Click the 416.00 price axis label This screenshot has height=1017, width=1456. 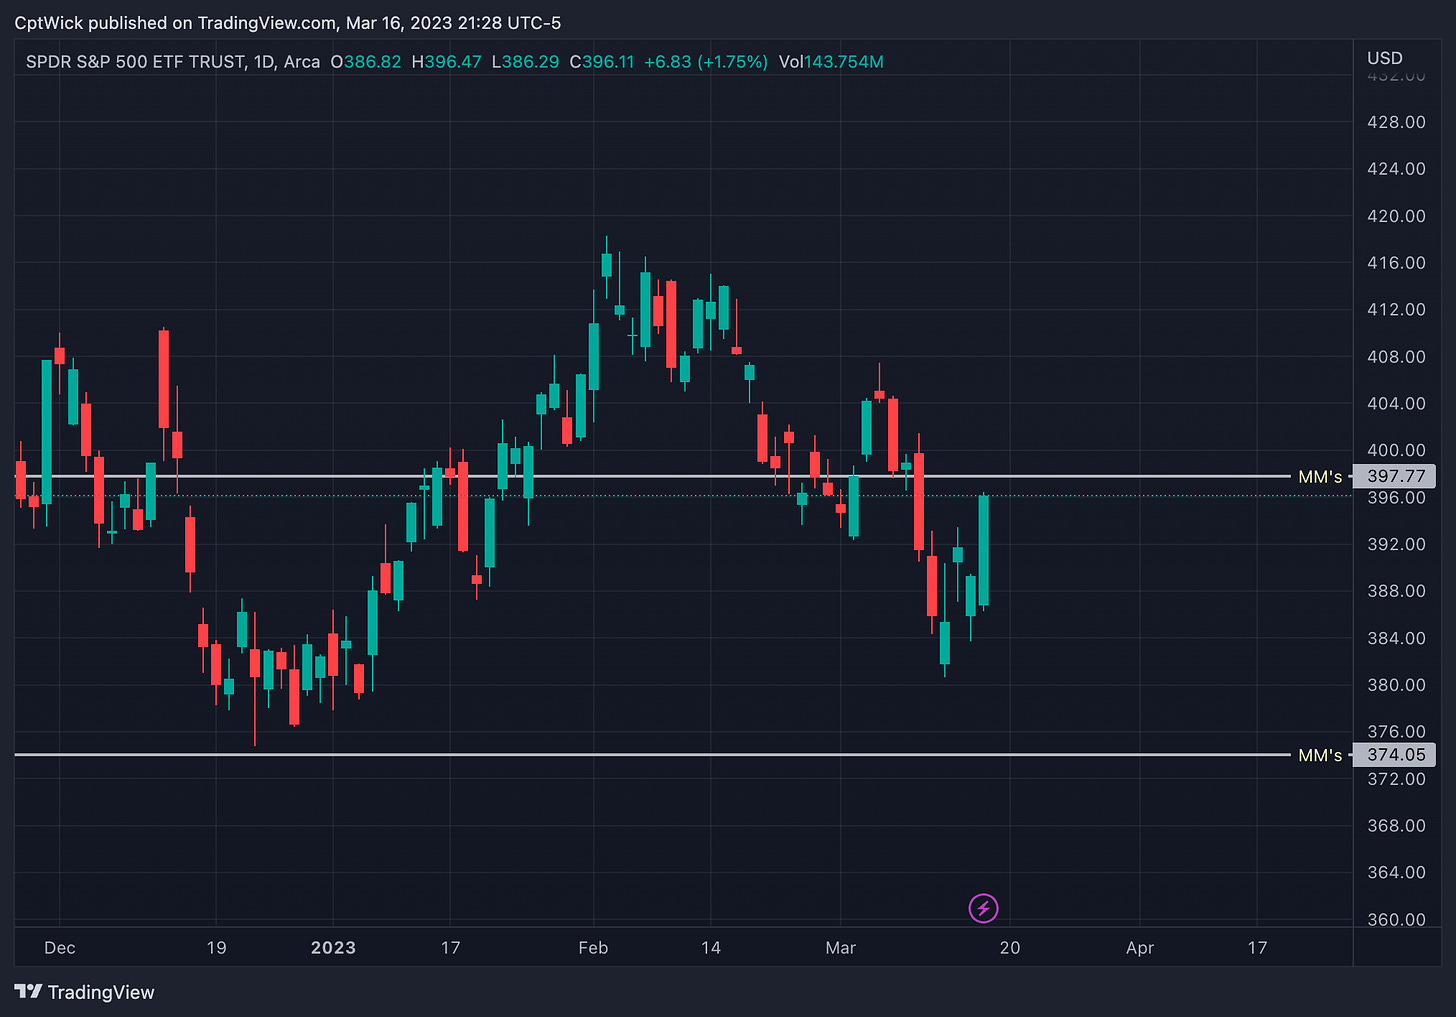1396,263
